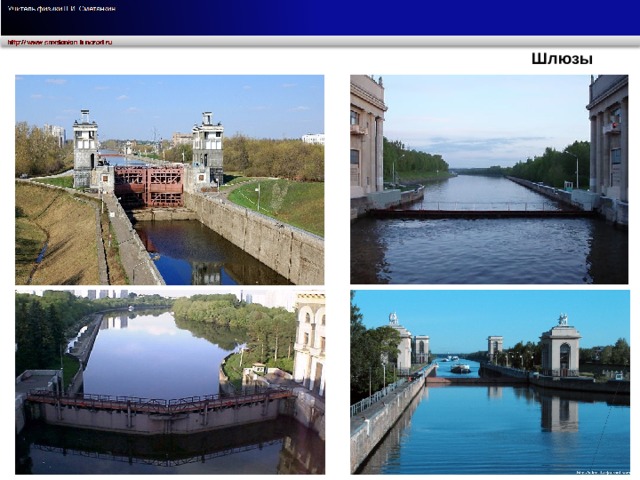This screenshot has width=640, height=480.
Task: Click the statue-topped right tower in the bottom-right photo
Action: click(x=560, y=345)
